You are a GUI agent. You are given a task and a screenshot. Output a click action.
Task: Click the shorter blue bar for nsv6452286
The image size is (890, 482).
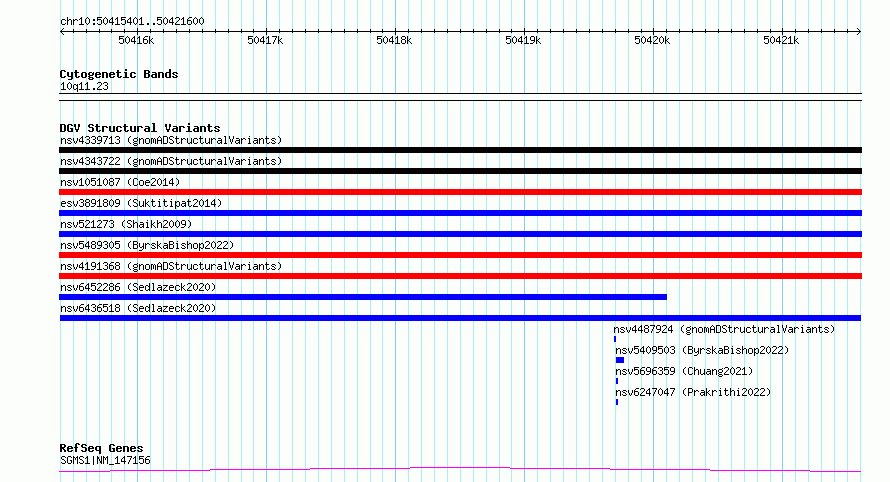(363, 297)
